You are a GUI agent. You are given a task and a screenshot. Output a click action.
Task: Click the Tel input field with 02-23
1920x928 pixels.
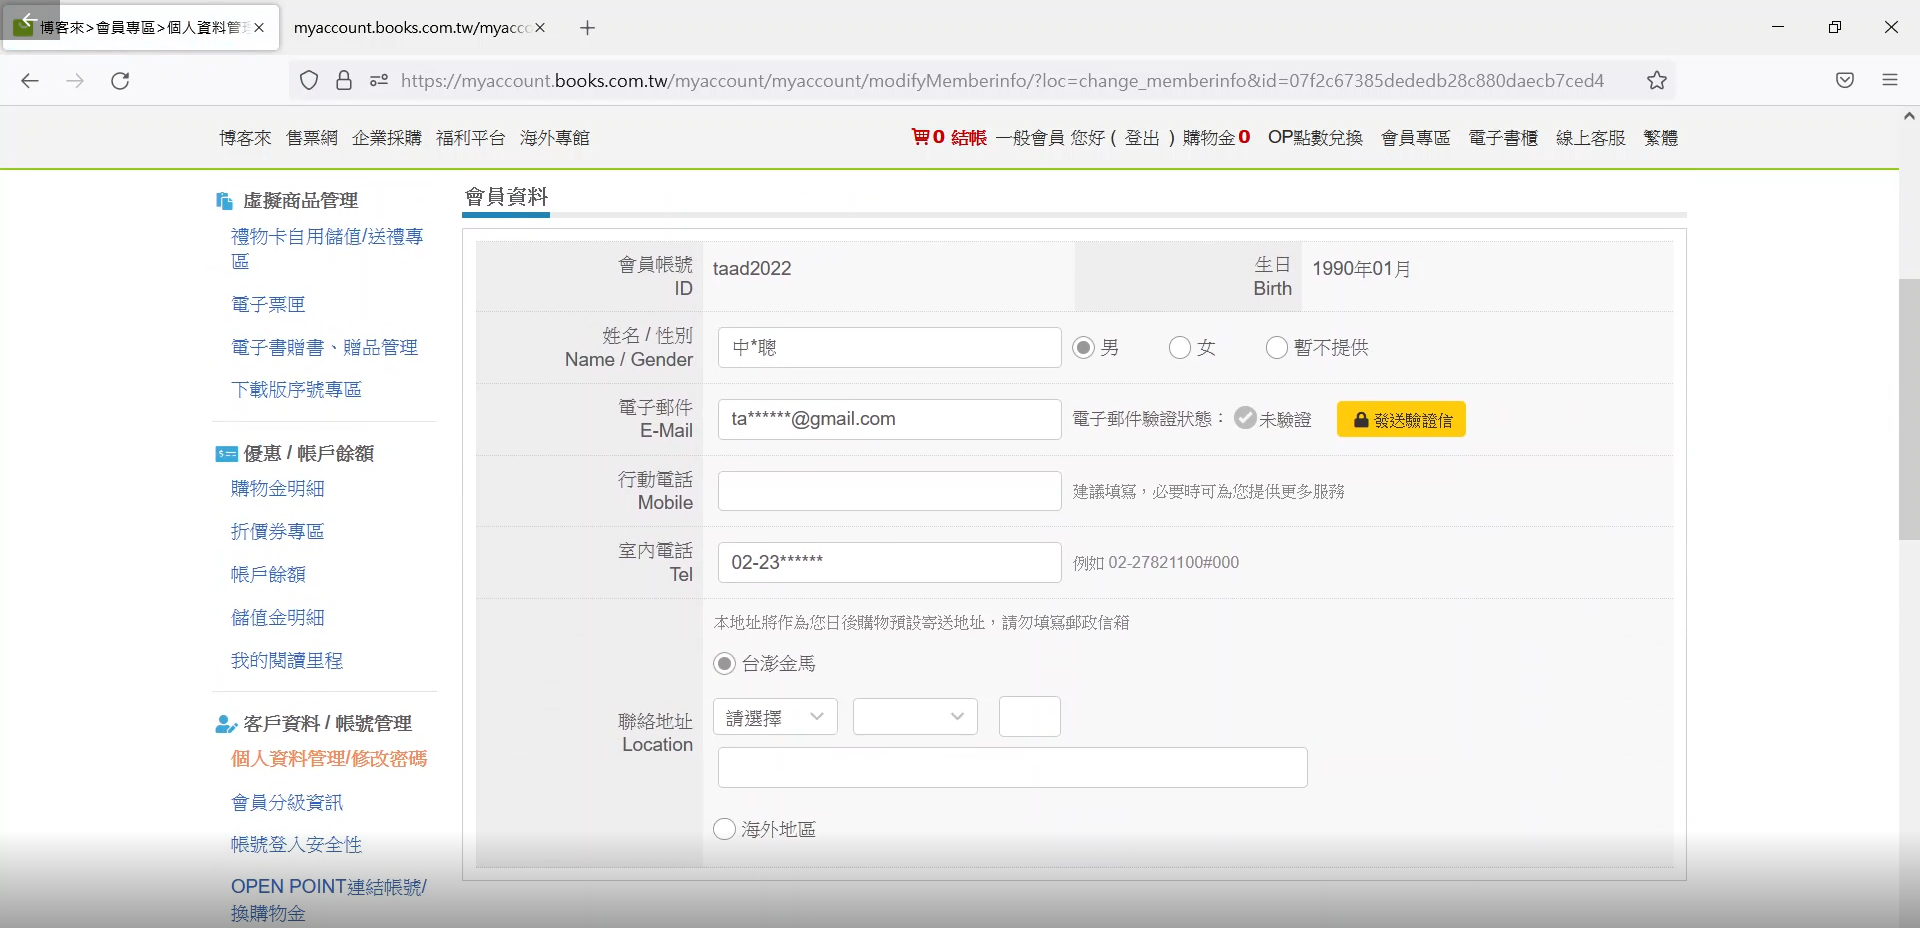(x=890, y=562)
